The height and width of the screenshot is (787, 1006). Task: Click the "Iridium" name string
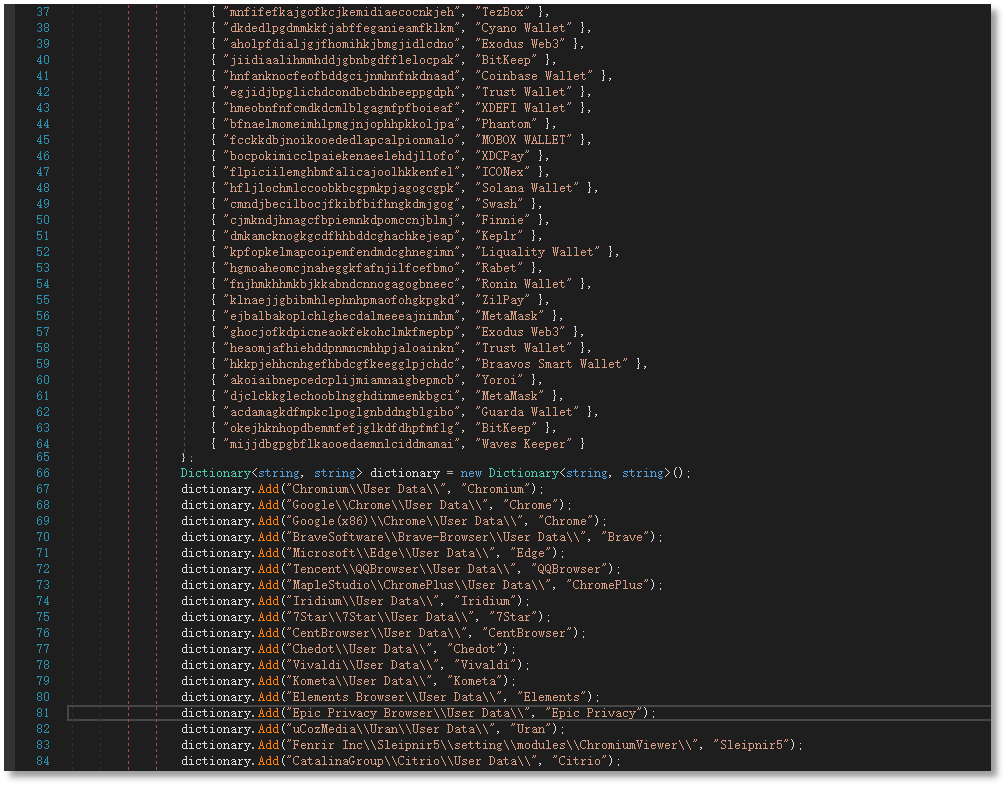point(486,602)
